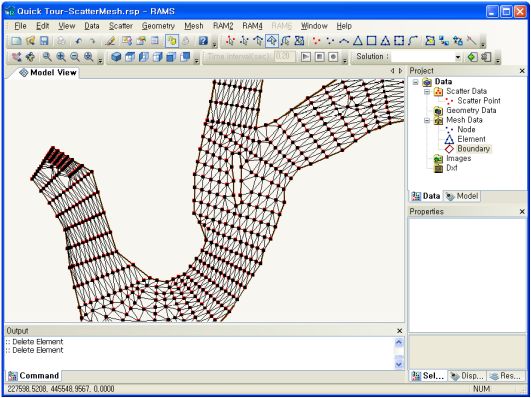
Task: Open the Solution dropdown
Action: [458, 57]
